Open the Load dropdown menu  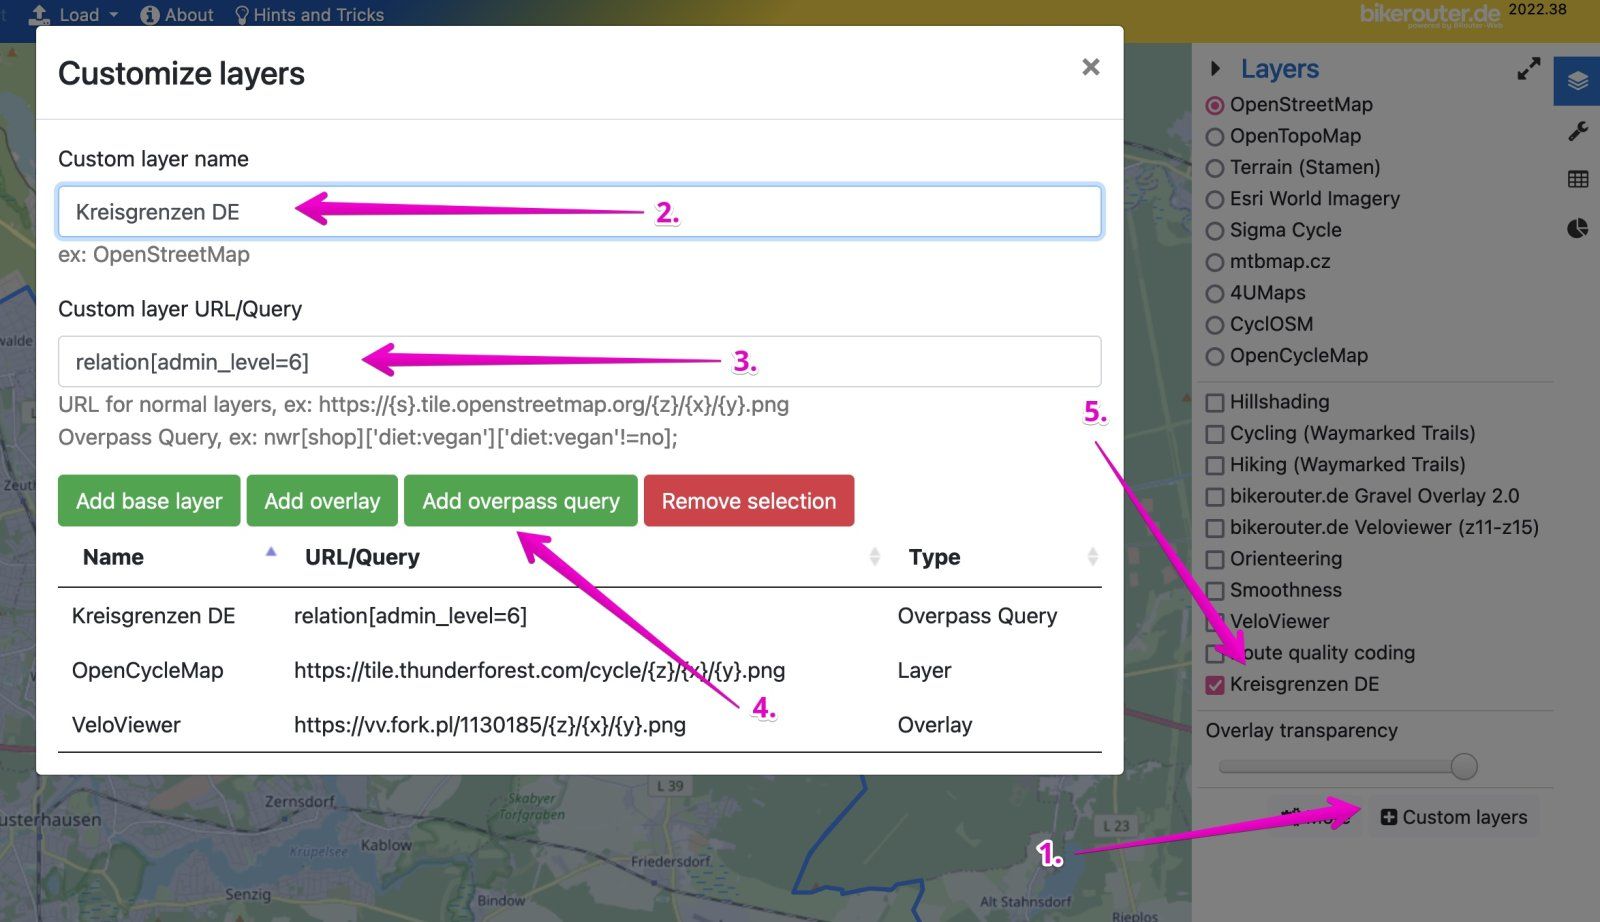(x=75, y=15)
